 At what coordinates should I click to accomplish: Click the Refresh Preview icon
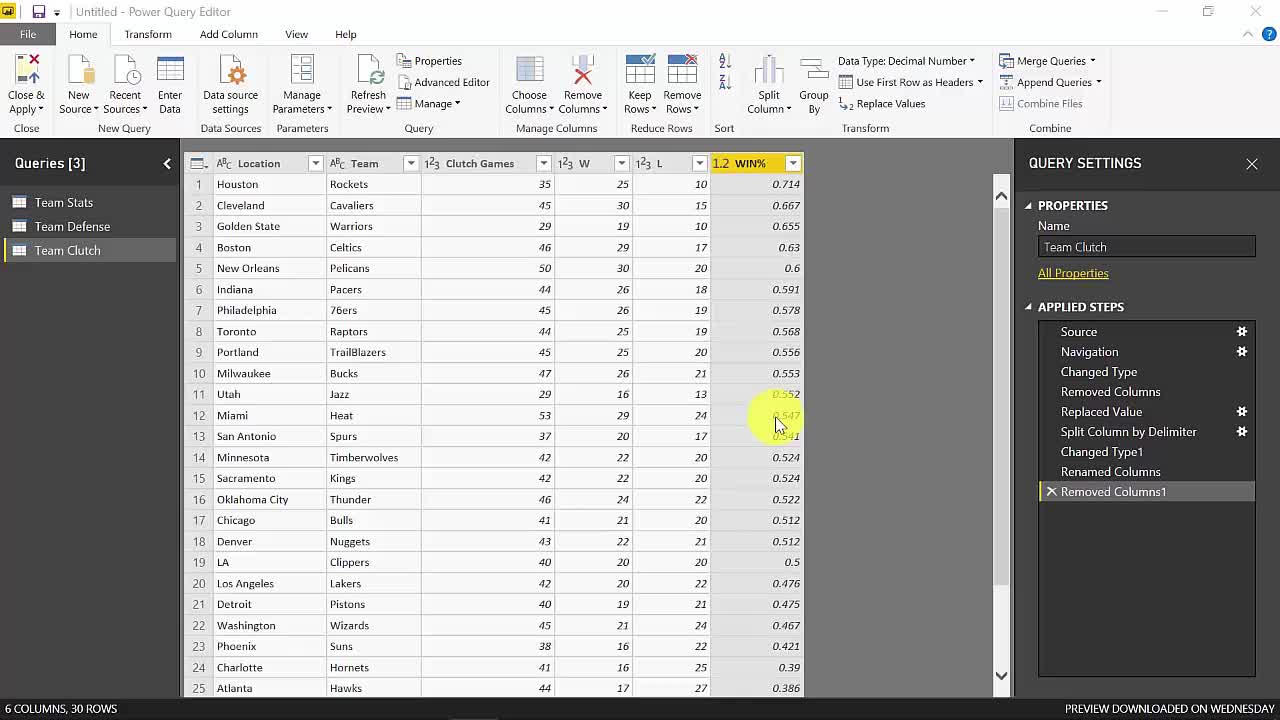coord(368,72)
